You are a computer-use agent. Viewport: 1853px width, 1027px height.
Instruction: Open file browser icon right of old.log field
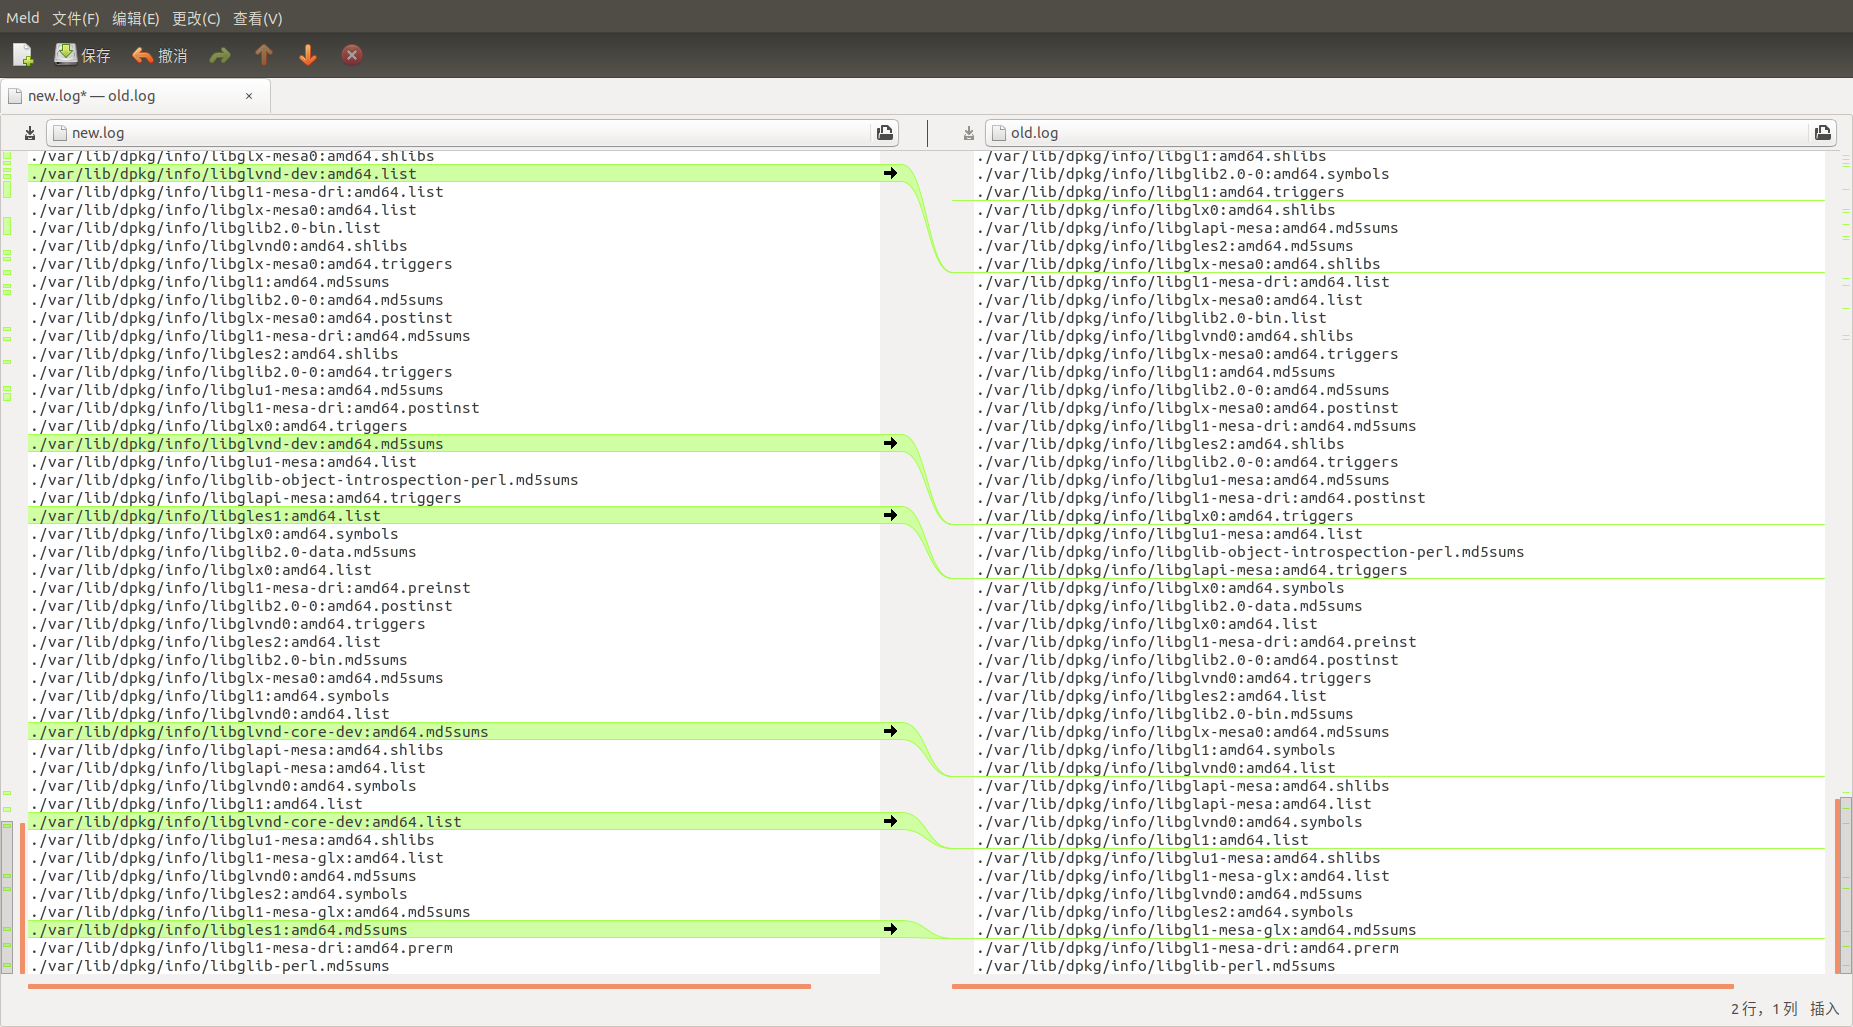click(1822, 132)
